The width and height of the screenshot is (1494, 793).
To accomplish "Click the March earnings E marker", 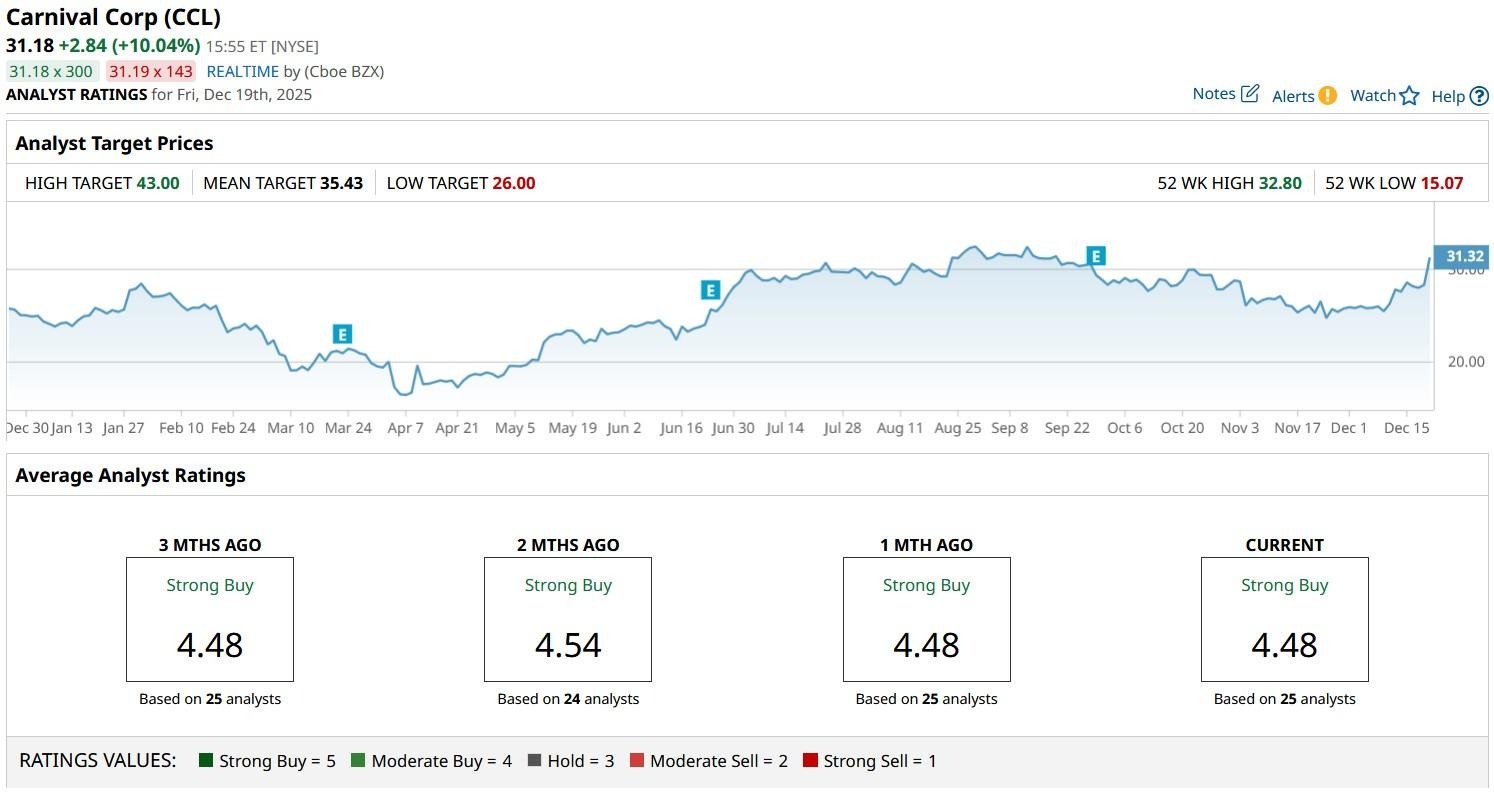I will (343, 334).
